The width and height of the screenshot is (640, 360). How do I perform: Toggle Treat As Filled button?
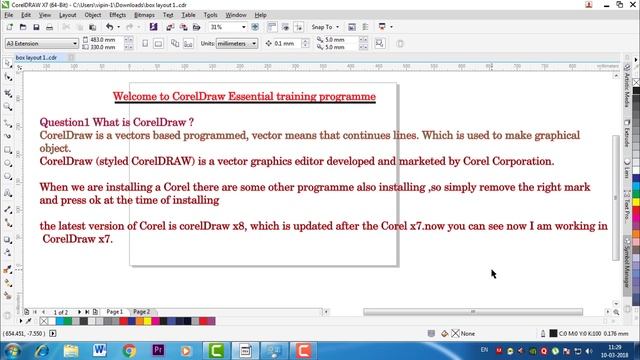coord(380,43)
